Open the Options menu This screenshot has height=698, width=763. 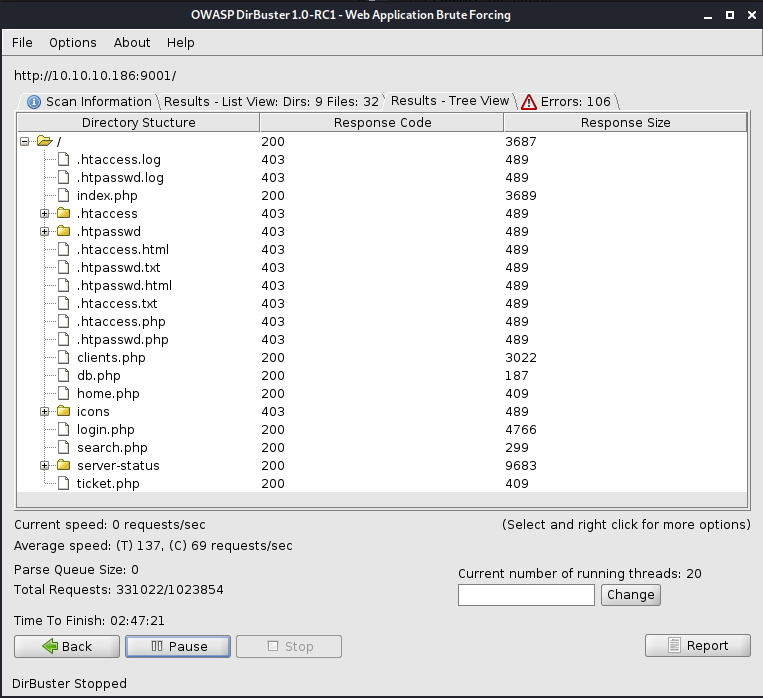pos(73,43)
